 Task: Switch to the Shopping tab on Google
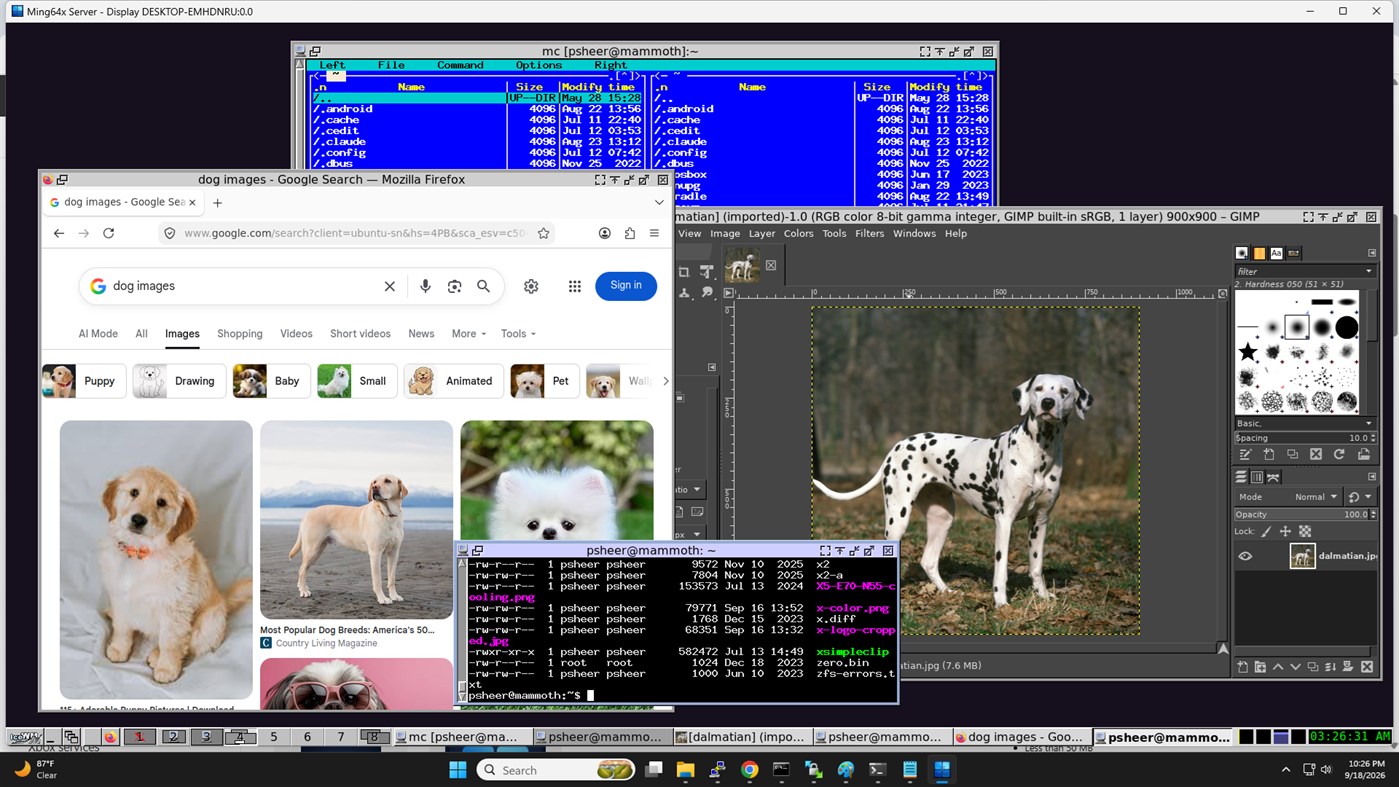[240, 334]
